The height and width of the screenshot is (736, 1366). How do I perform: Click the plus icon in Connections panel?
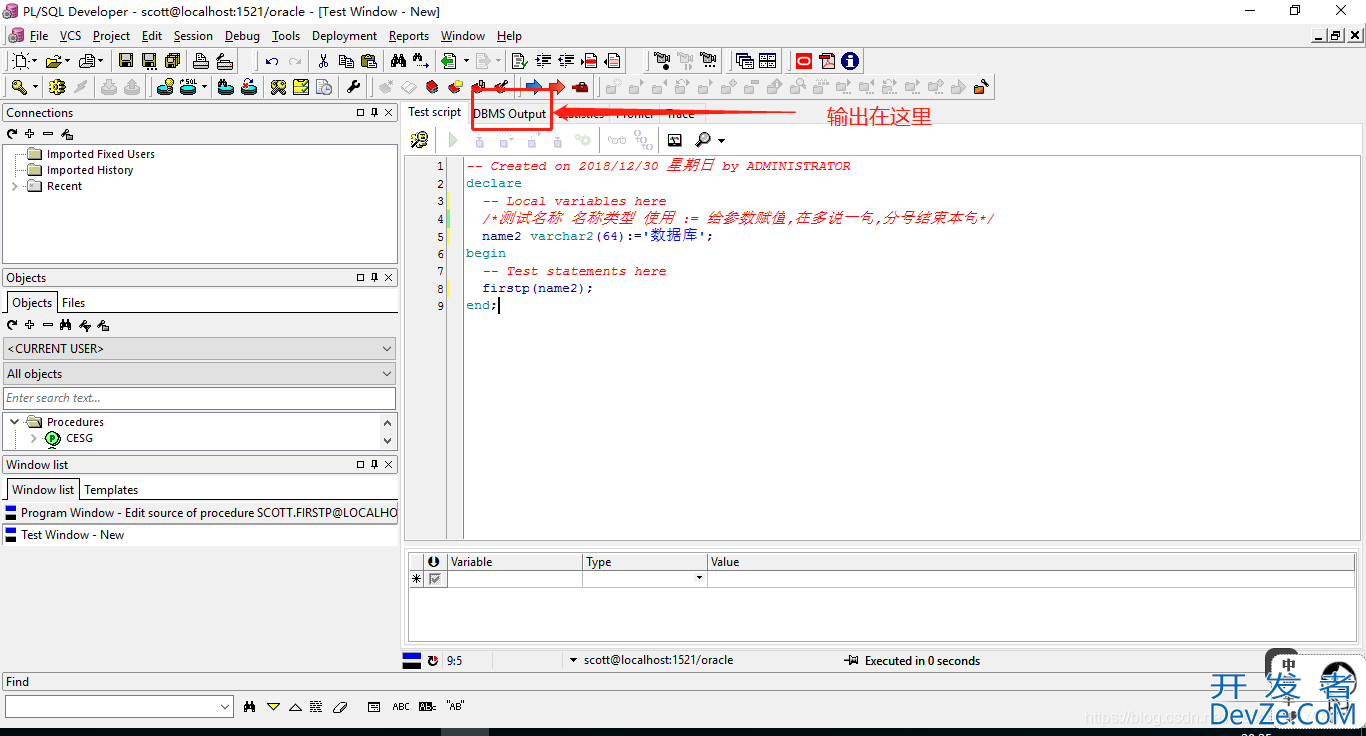pyautogui.click(x=30, y=134)
